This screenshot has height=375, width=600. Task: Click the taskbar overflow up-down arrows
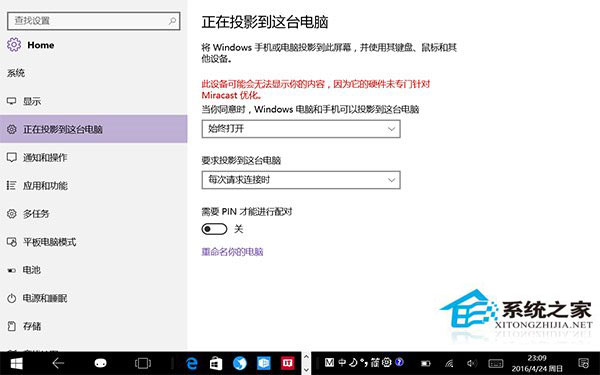coord(306,363)
